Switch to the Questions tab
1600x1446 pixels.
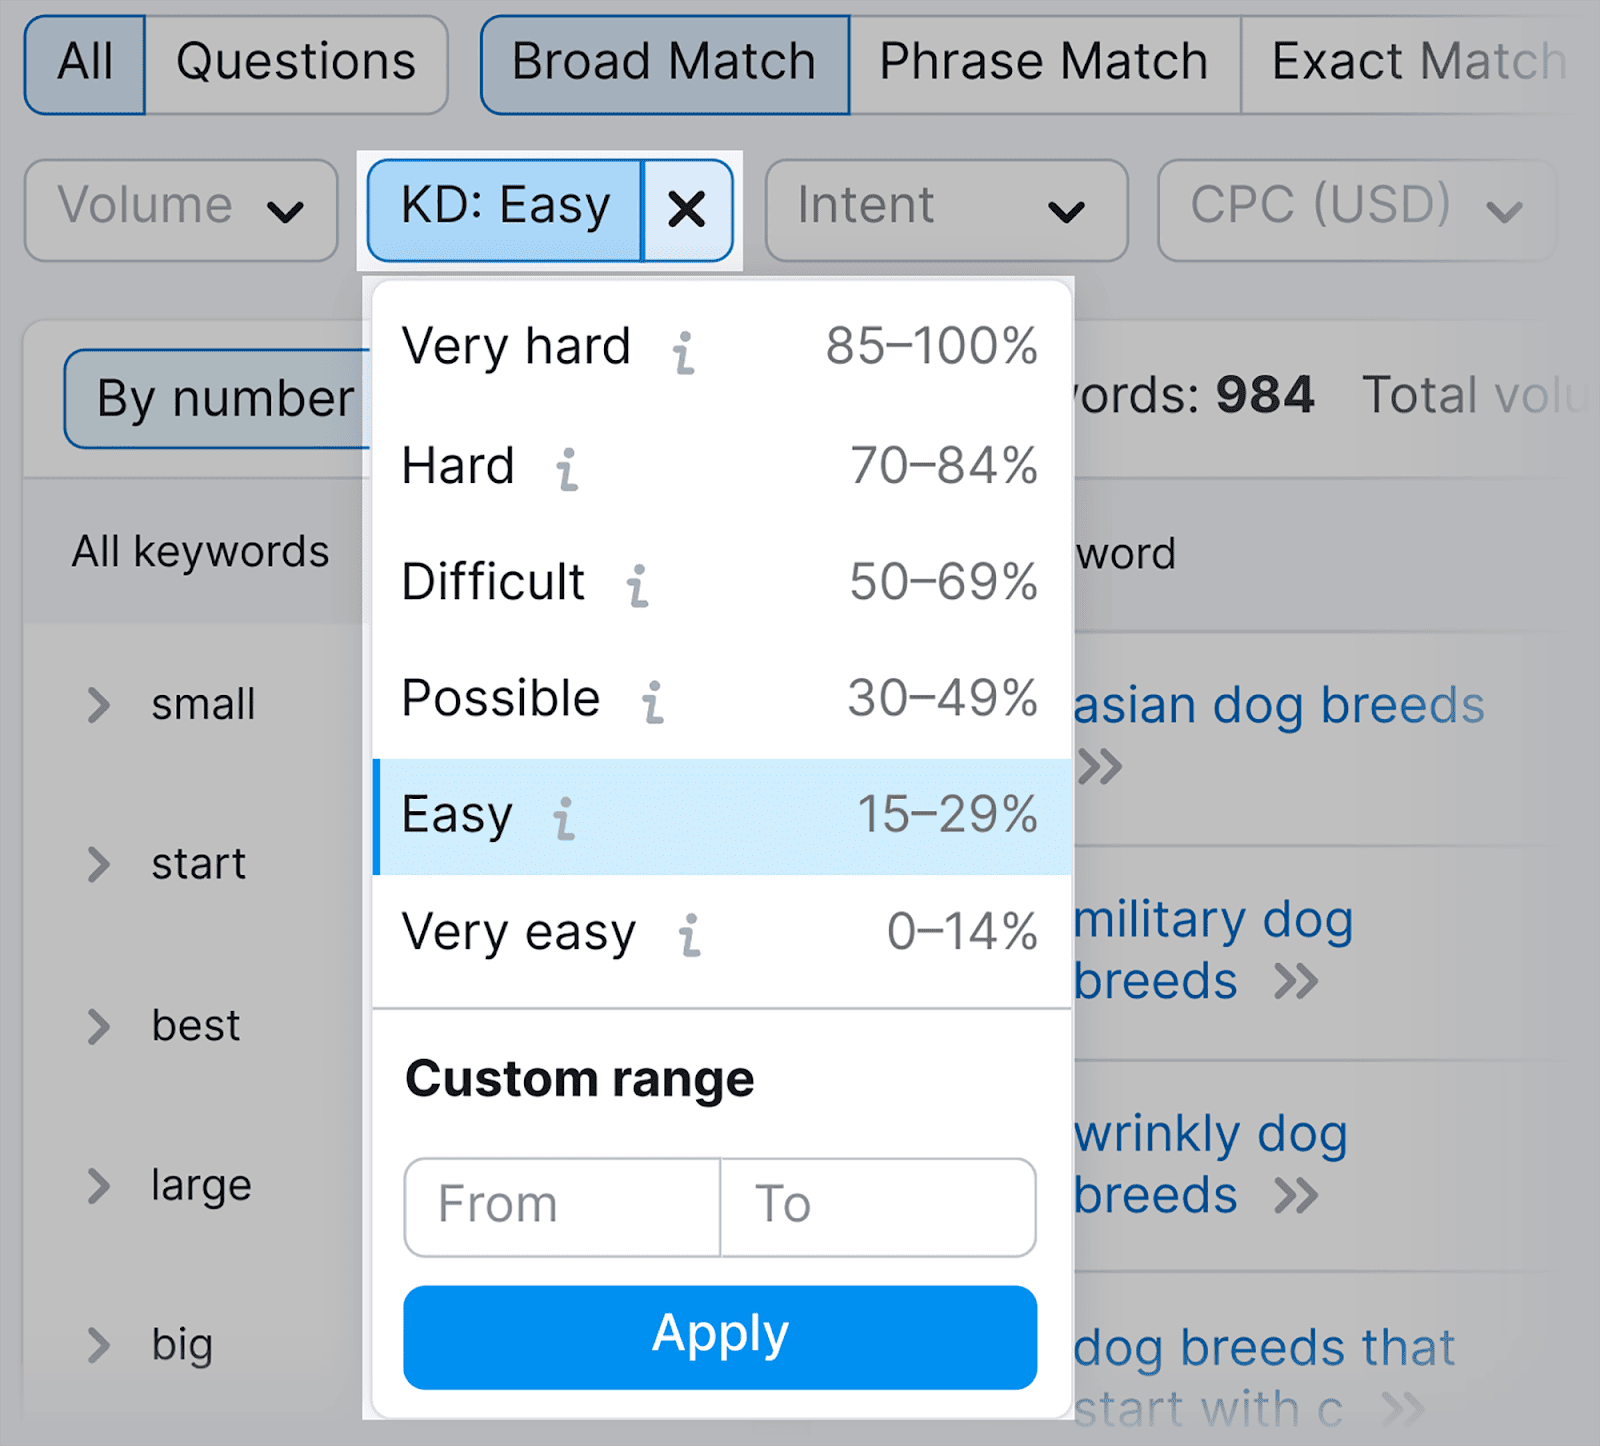coord(296,62)
